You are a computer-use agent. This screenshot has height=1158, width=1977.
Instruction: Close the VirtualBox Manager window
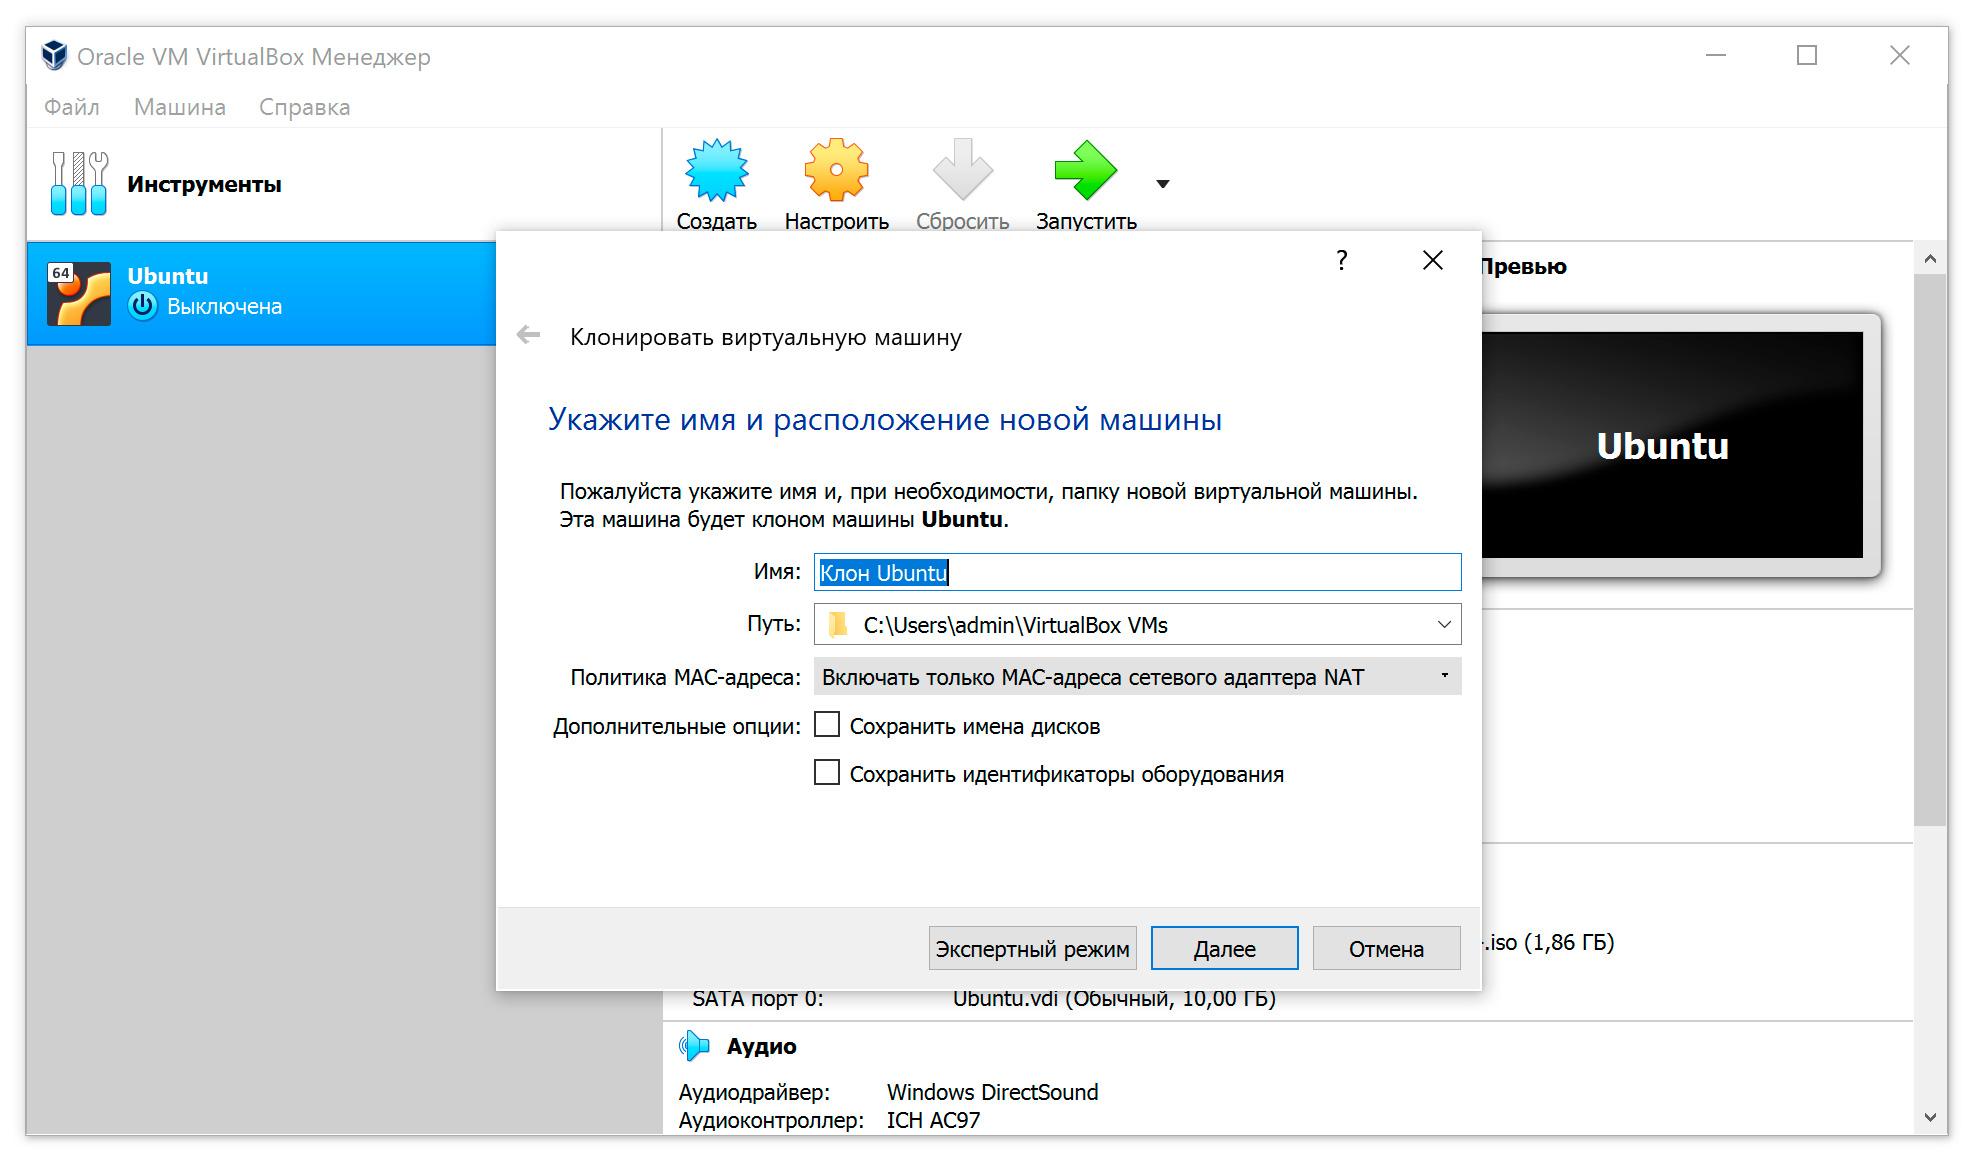coord(1900,55)
